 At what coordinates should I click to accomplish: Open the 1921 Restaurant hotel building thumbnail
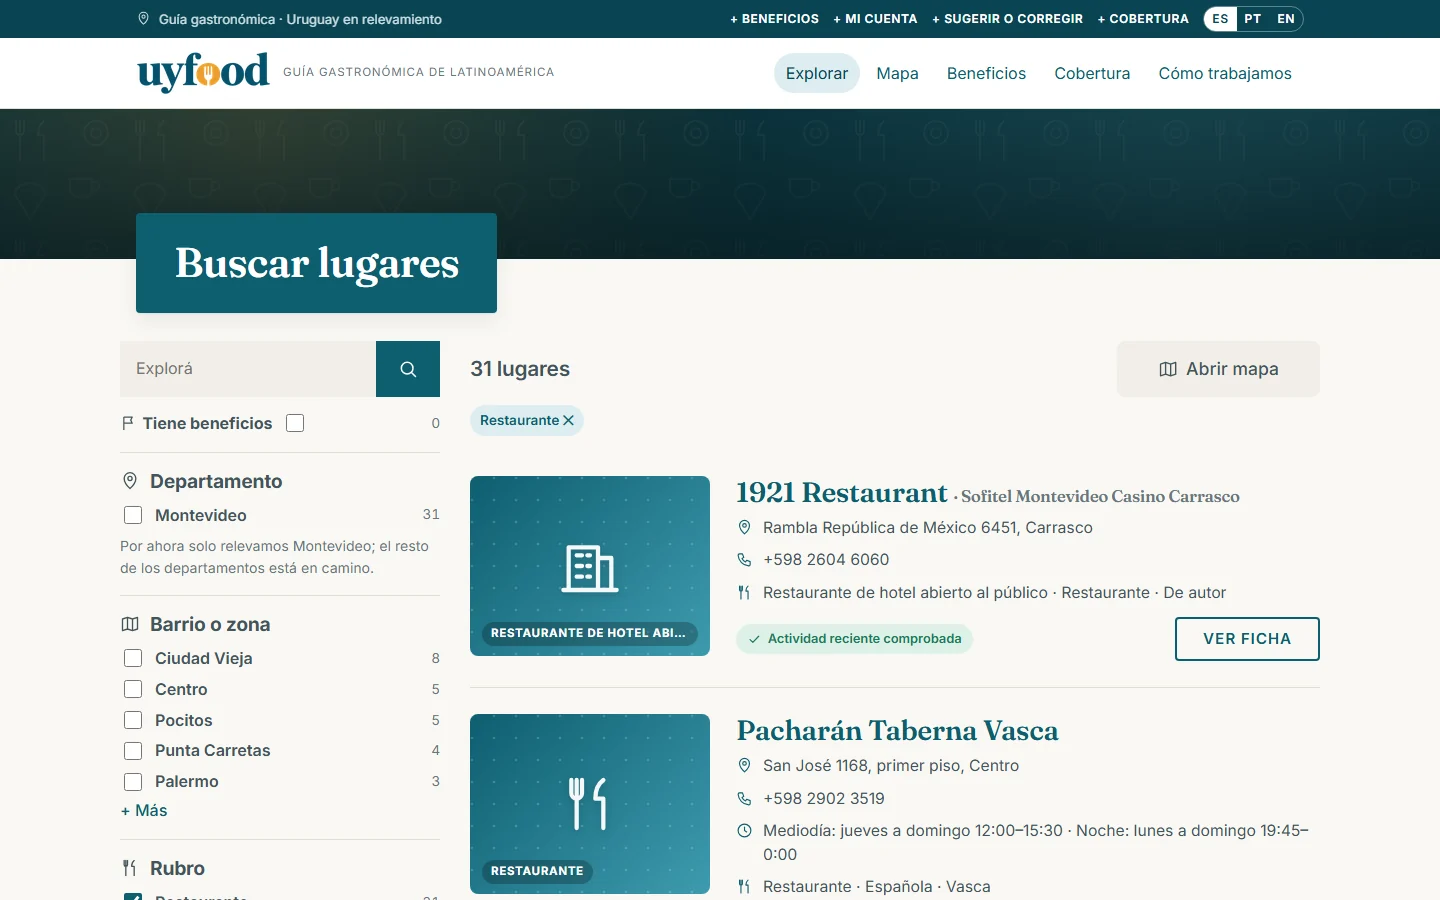point(590,566)
